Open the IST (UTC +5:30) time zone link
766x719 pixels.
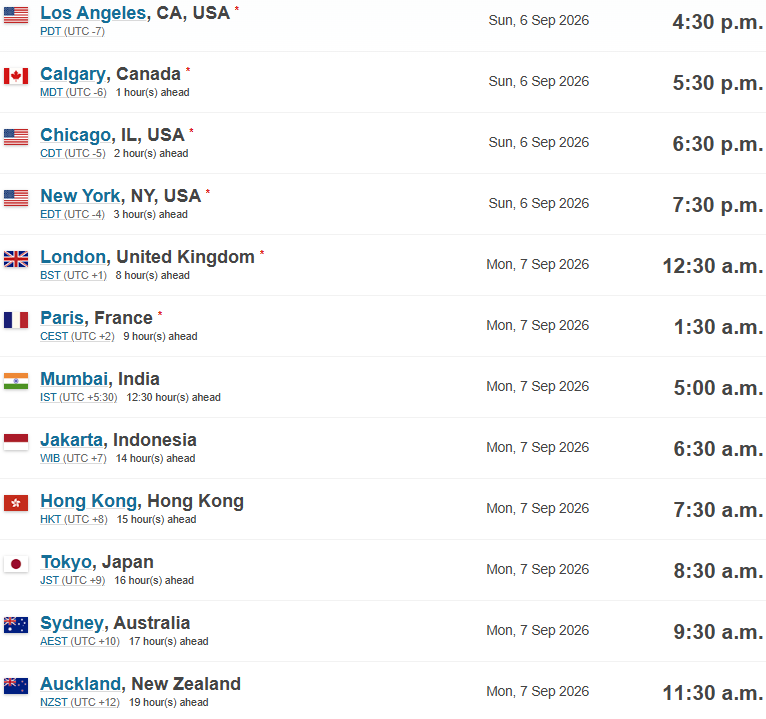click(79, 398)
